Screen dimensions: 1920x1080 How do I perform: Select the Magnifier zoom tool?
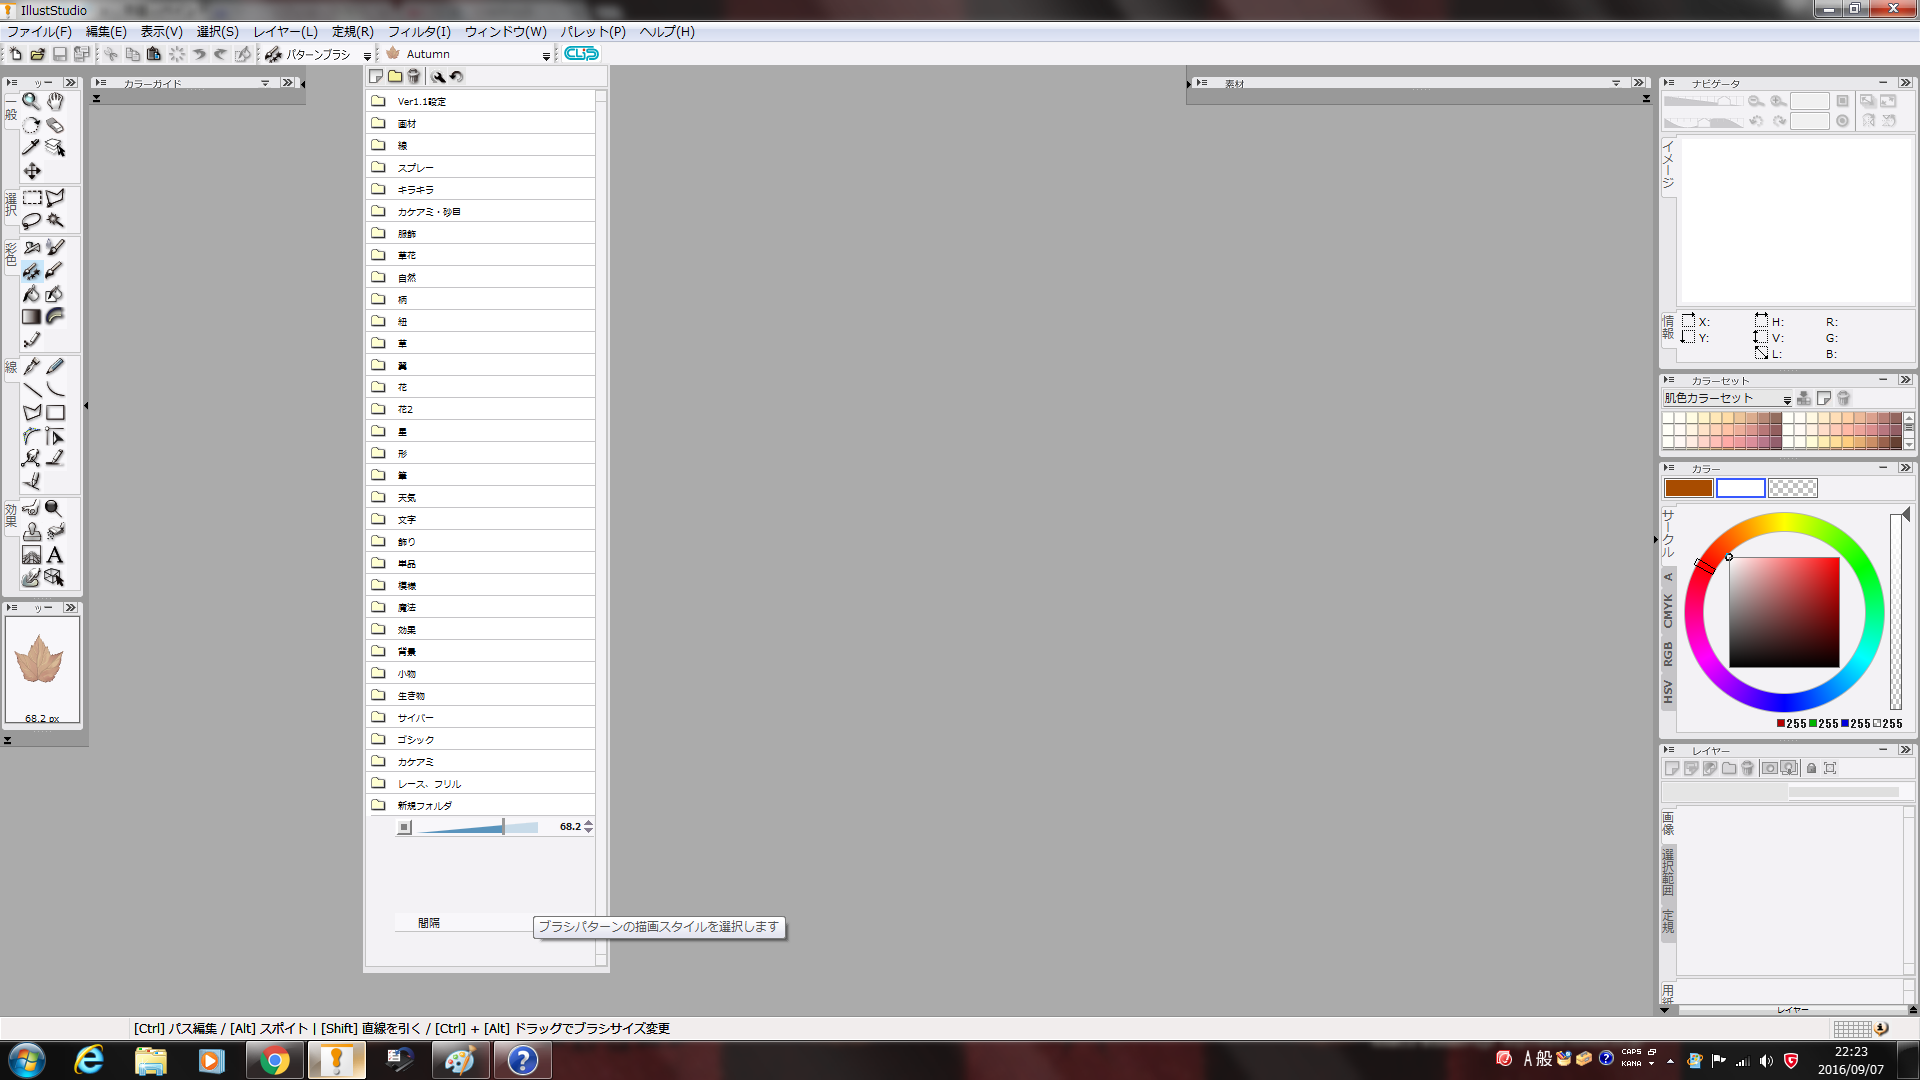(x=31, y=101)
